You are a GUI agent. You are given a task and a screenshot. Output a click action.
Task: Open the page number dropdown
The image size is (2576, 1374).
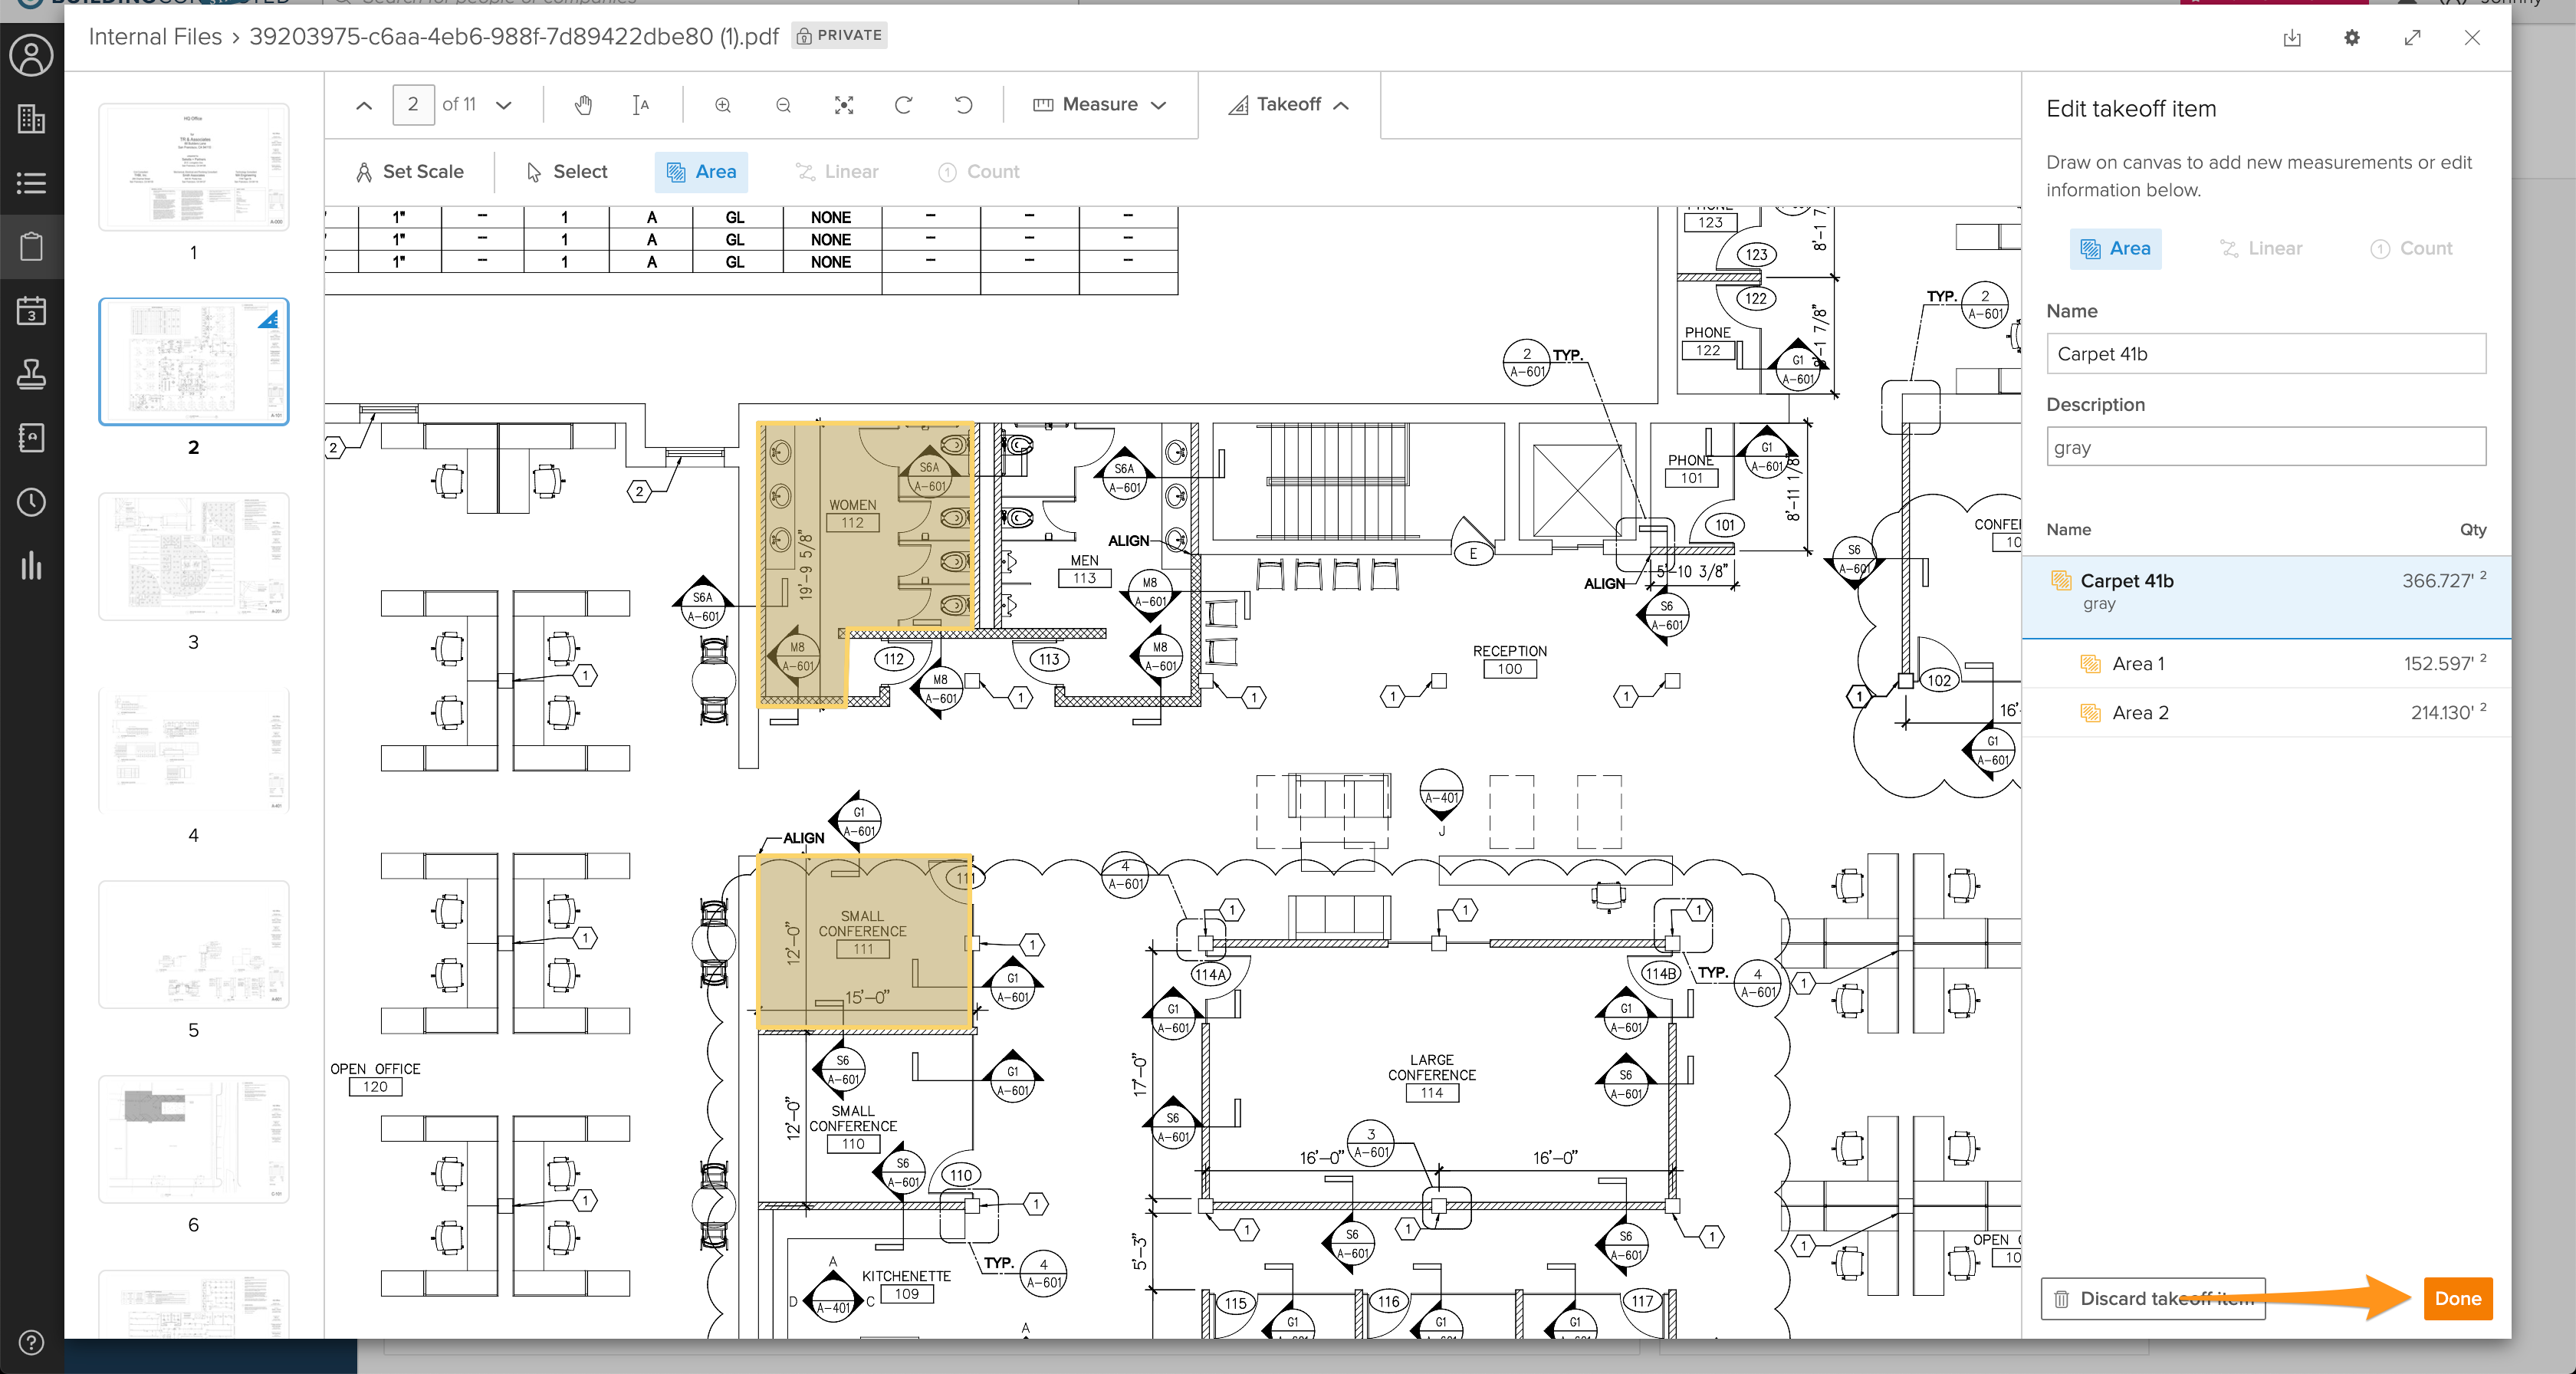point(504,105)
